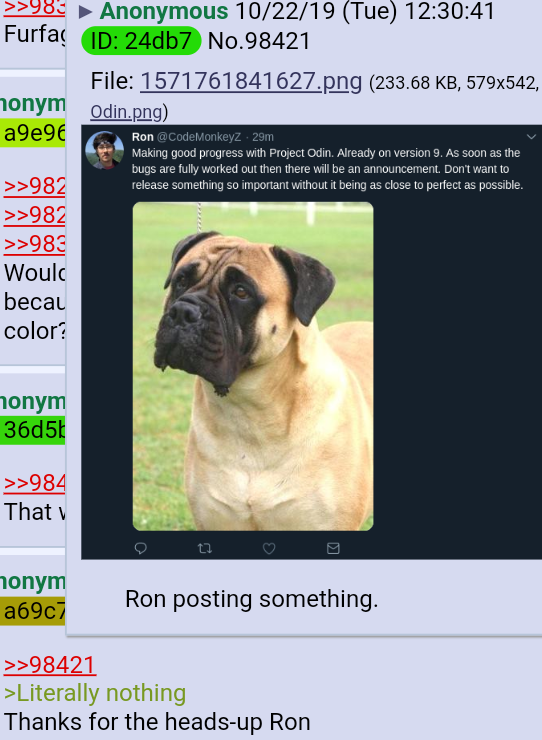This screenshot has width=542, height=740.
Task: Expand the tweet options chevron
Action: pyautogui.click(x=531, y=137)
